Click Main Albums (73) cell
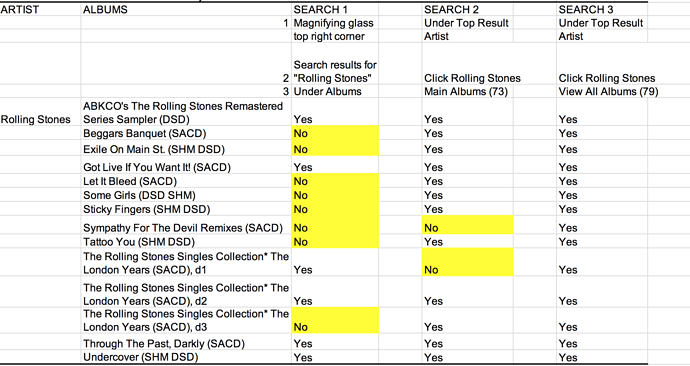Screen dimensions: 690x366 (x=467, y=91)
